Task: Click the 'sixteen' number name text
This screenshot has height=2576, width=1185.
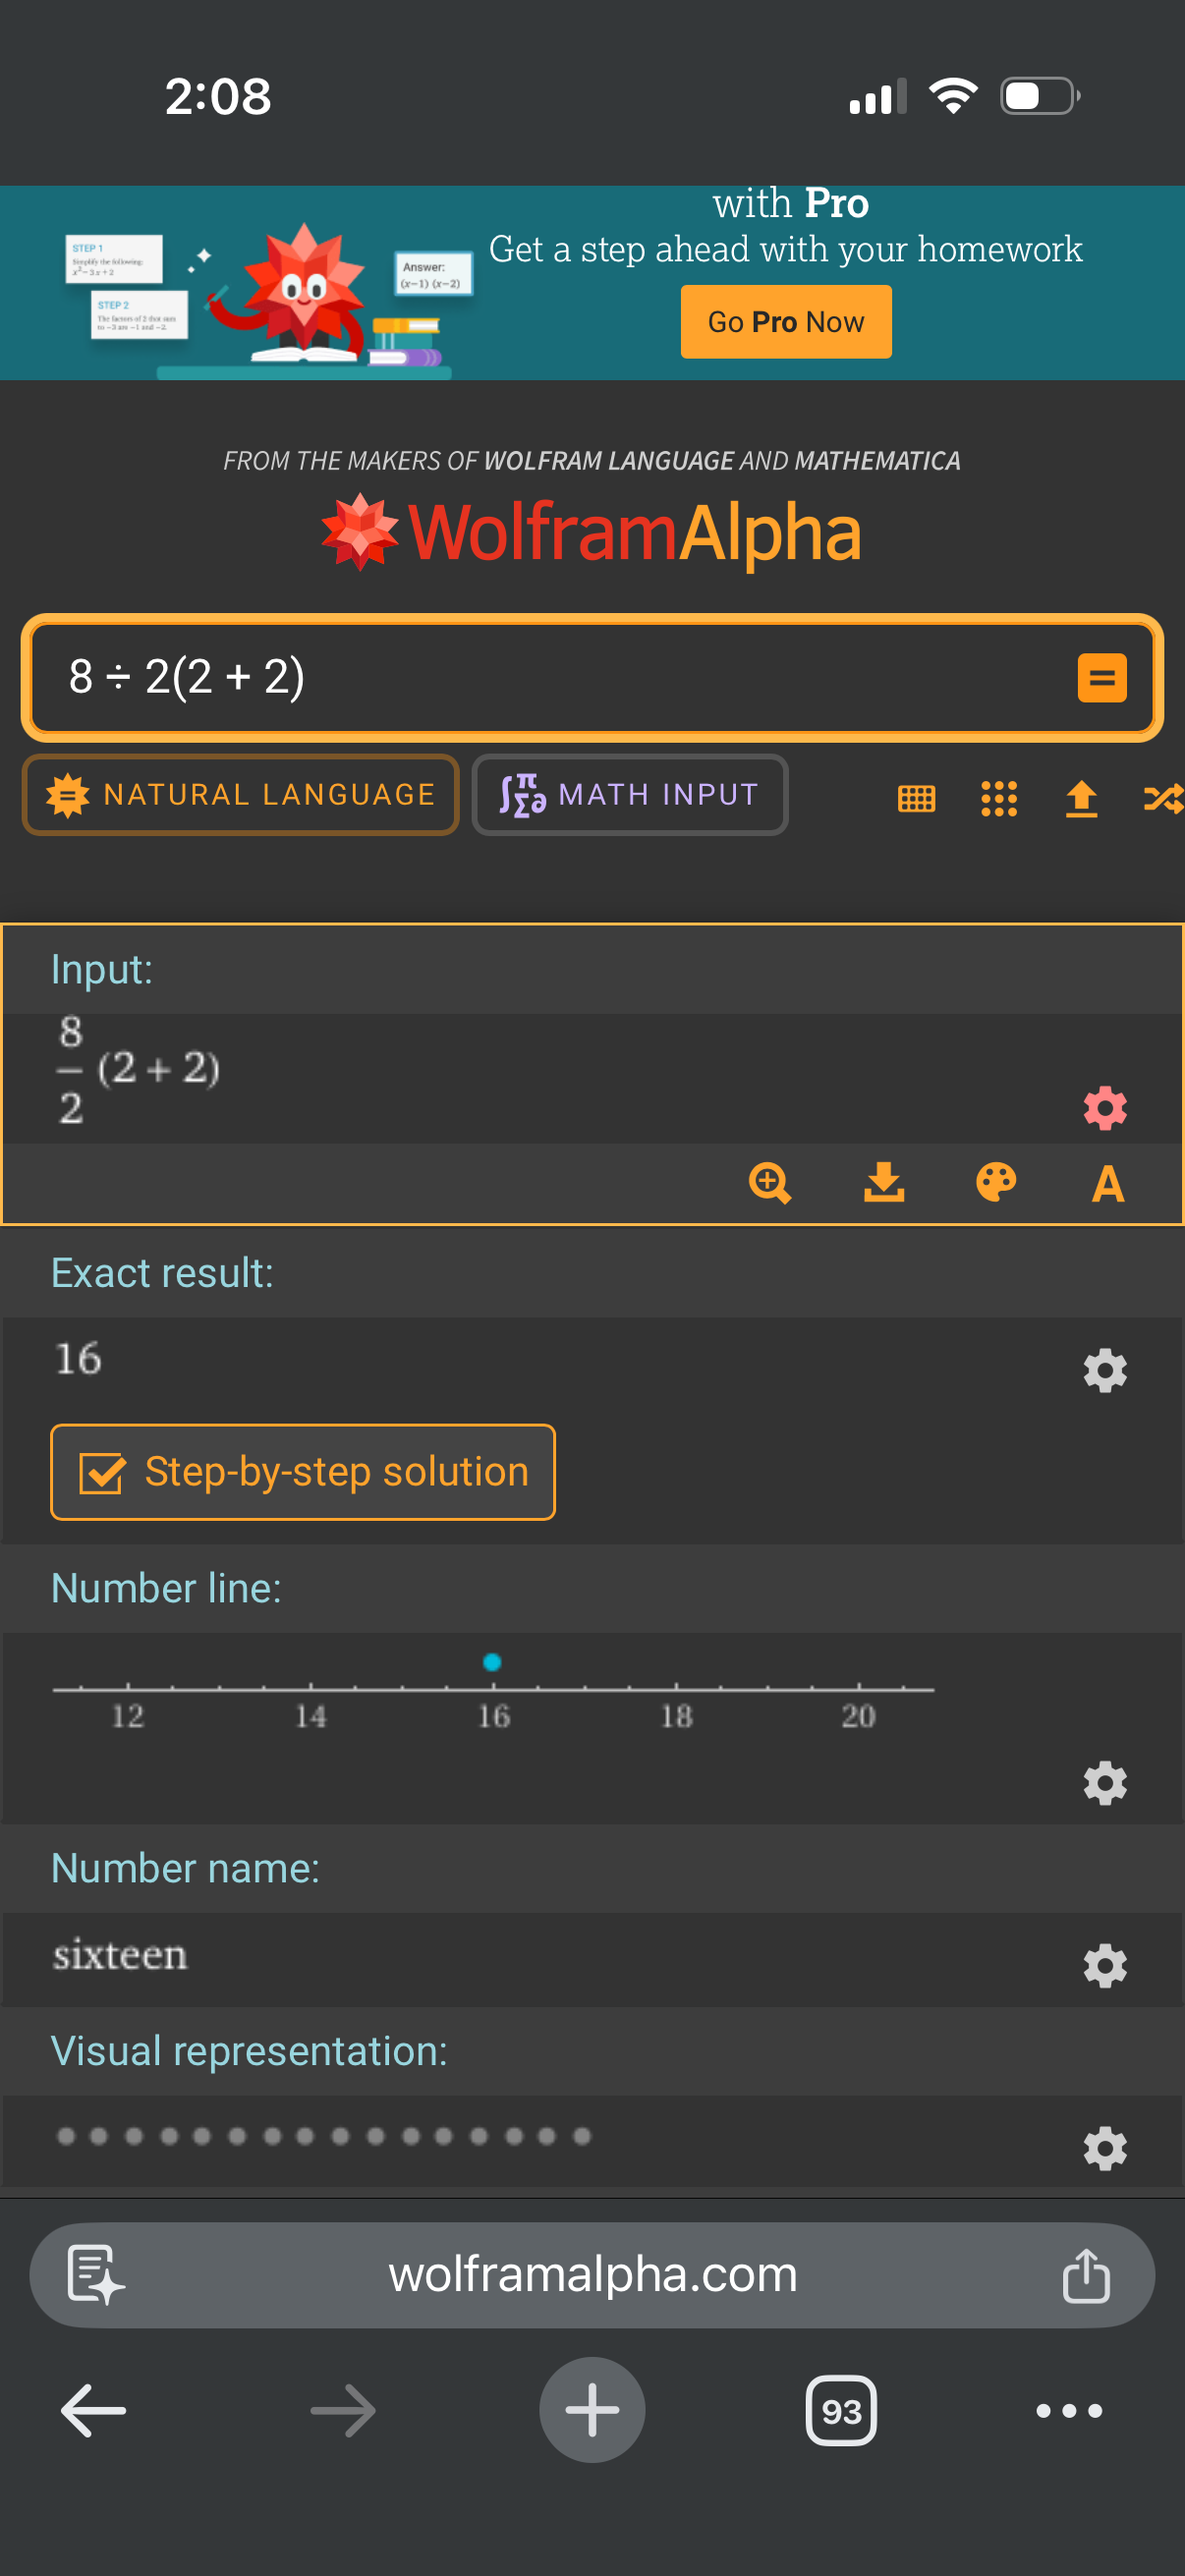Action: [120, 1954]
